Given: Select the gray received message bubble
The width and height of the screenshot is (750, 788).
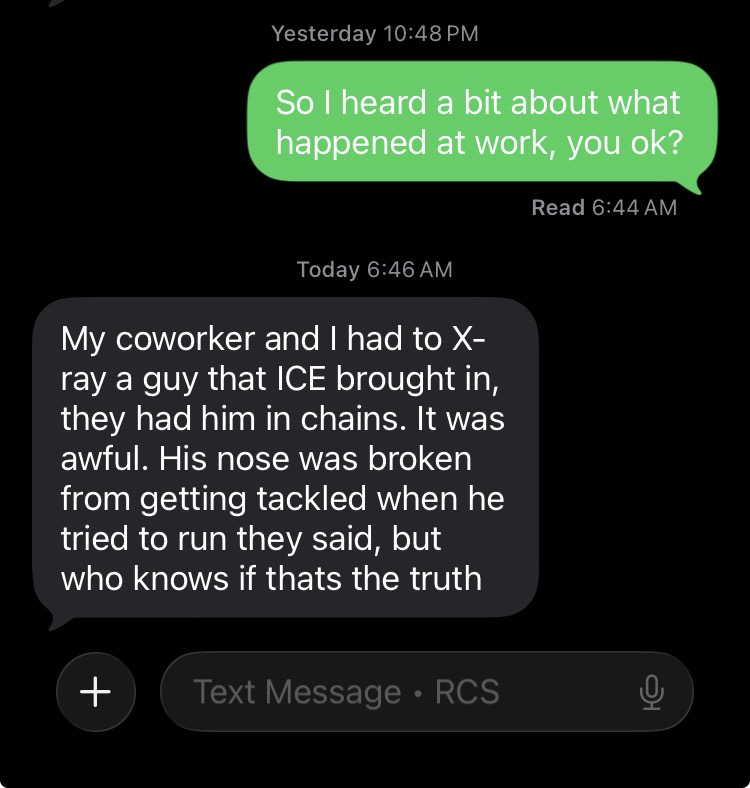Looking at the screenshot, I should pyautogui.click(x=285, y=458).
